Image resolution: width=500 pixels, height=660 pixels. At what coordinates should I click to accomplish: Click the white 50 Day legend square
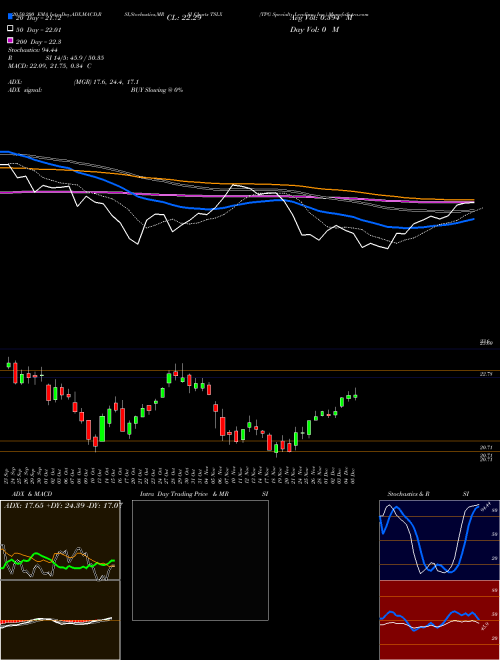pyautogui.click(x=11, y=29)
